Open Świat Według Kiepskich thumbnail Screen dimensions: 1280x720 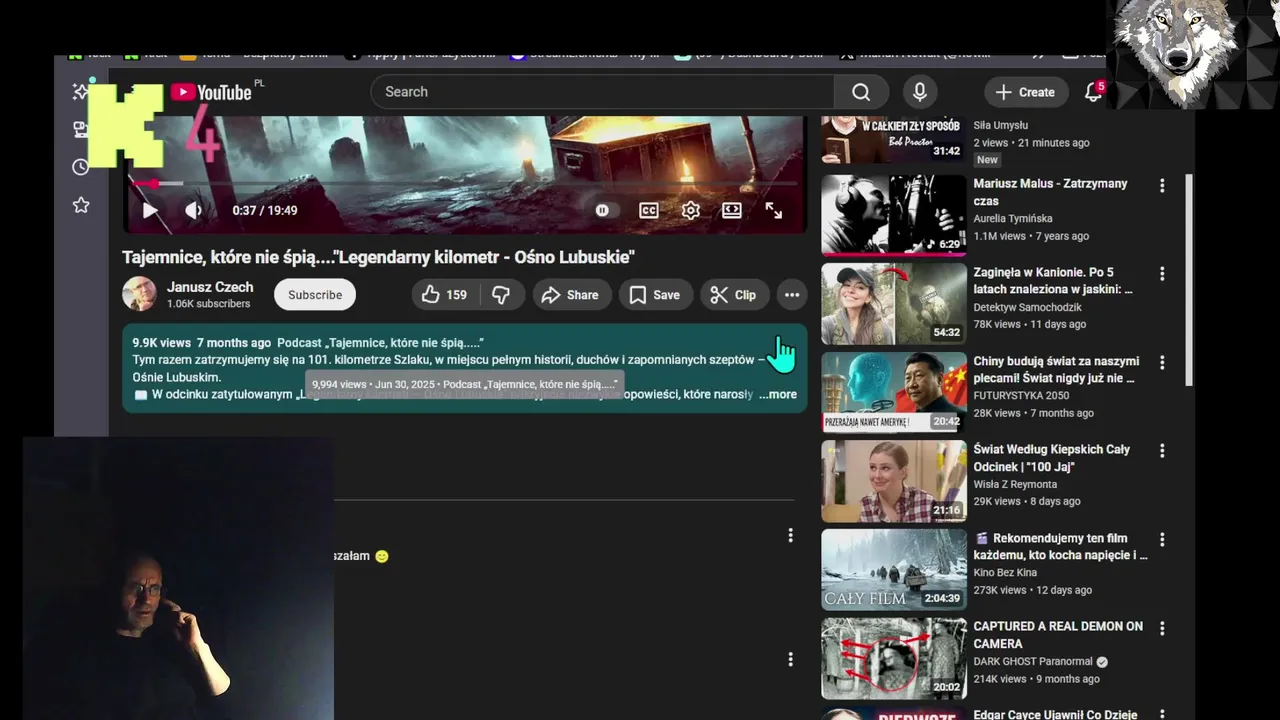click(x=894, y=481)
